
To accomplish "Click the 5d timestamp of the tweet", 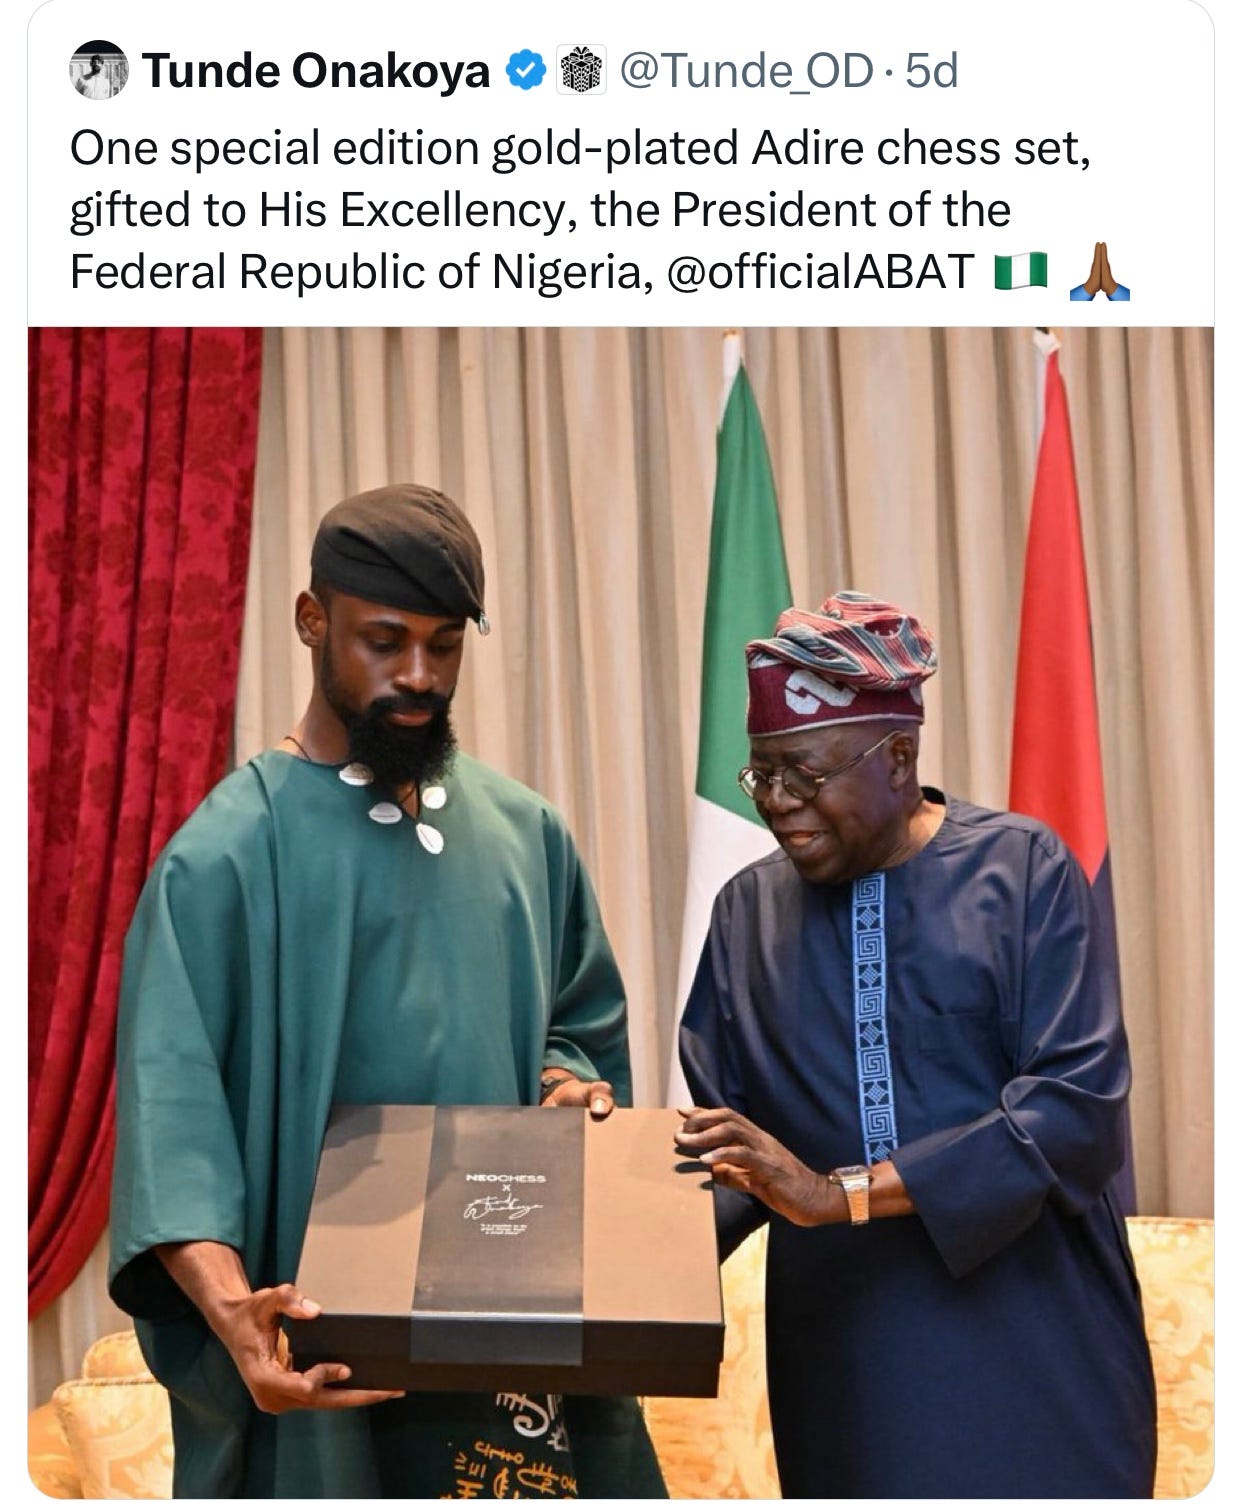I will 931,71.
